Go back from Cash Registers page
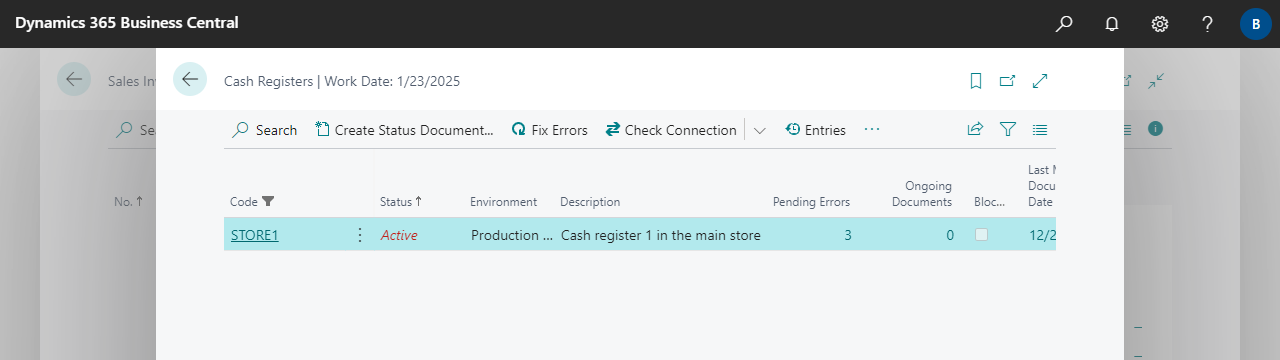The height and width of the screenshot is (360, 1280). point(190,79)
